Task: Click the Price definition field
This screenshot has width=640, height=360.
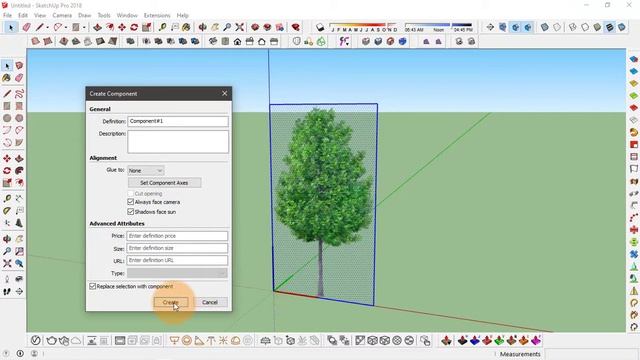Action: coord(177,236)
